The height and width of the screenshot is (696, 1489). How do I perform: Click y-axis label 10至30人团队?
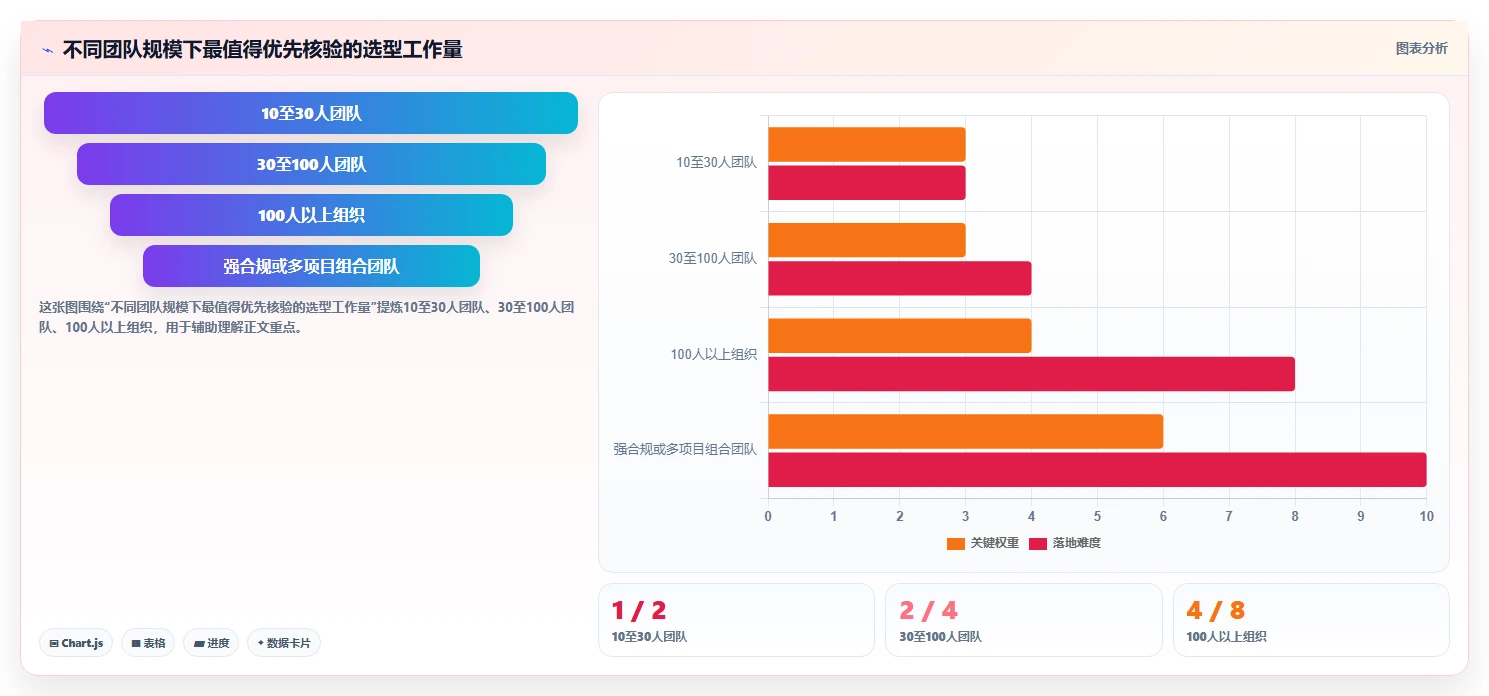pos(717,162)
